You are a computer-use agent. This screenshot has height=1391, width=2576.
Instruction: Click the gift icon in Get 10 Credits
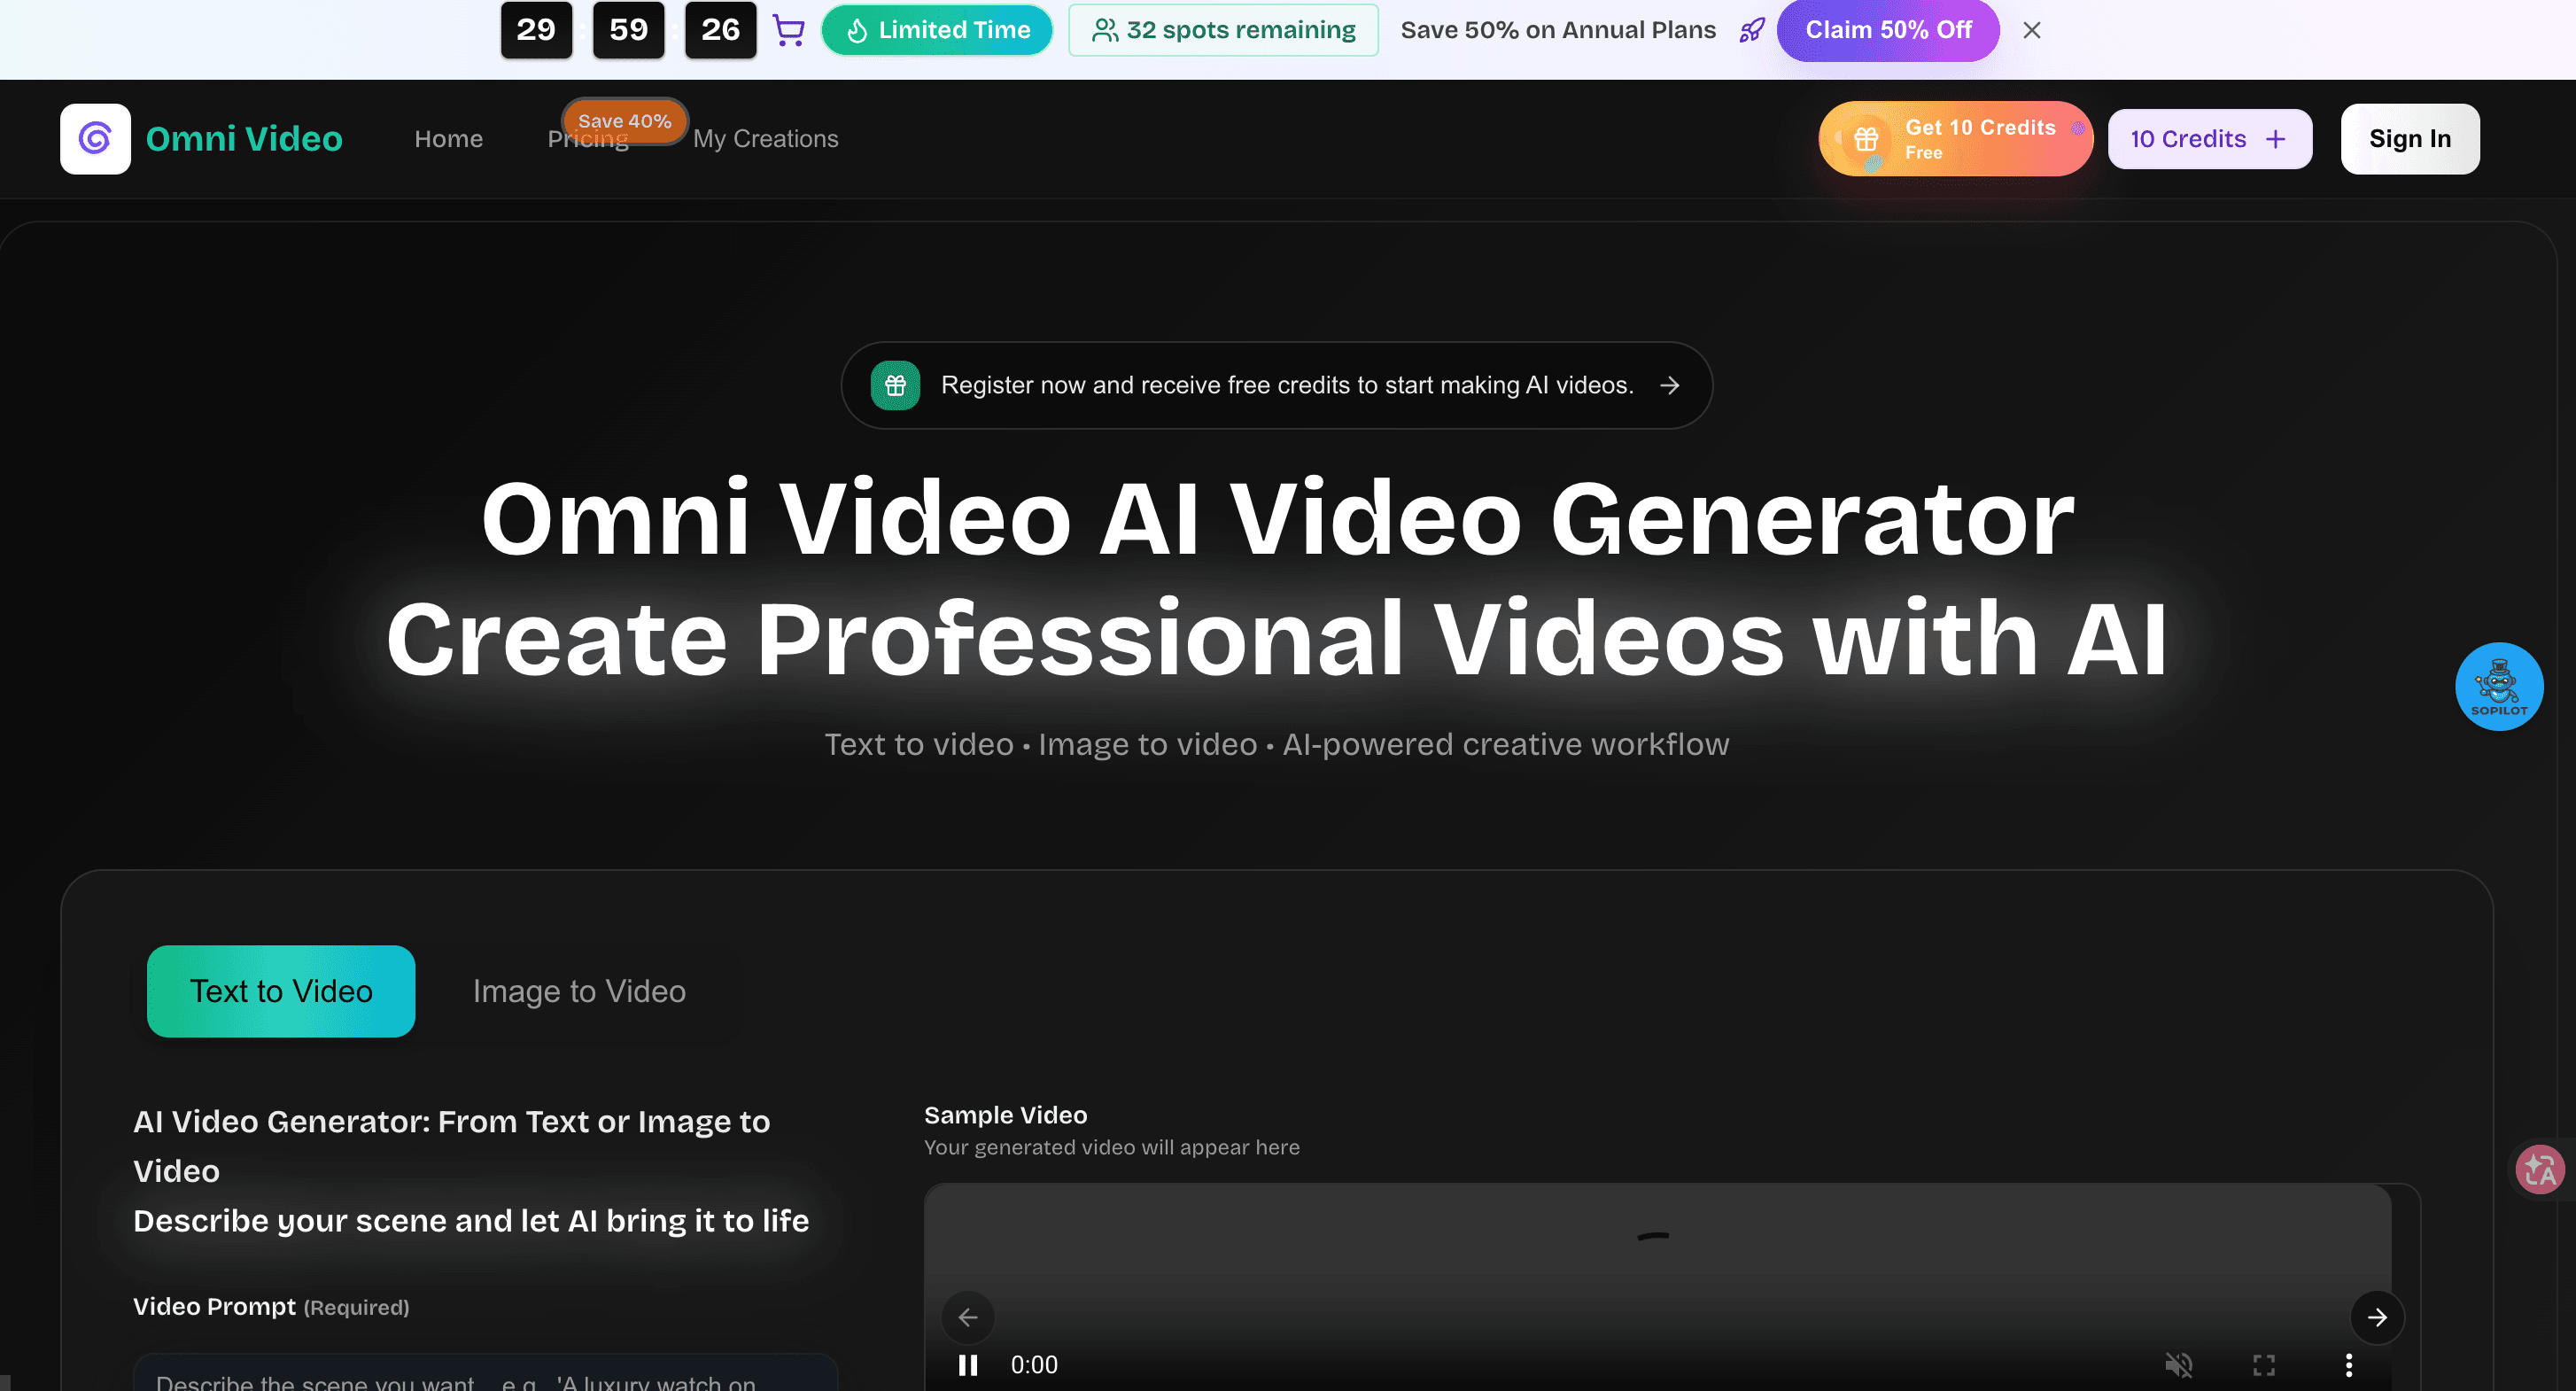(x=1866, y=139)
